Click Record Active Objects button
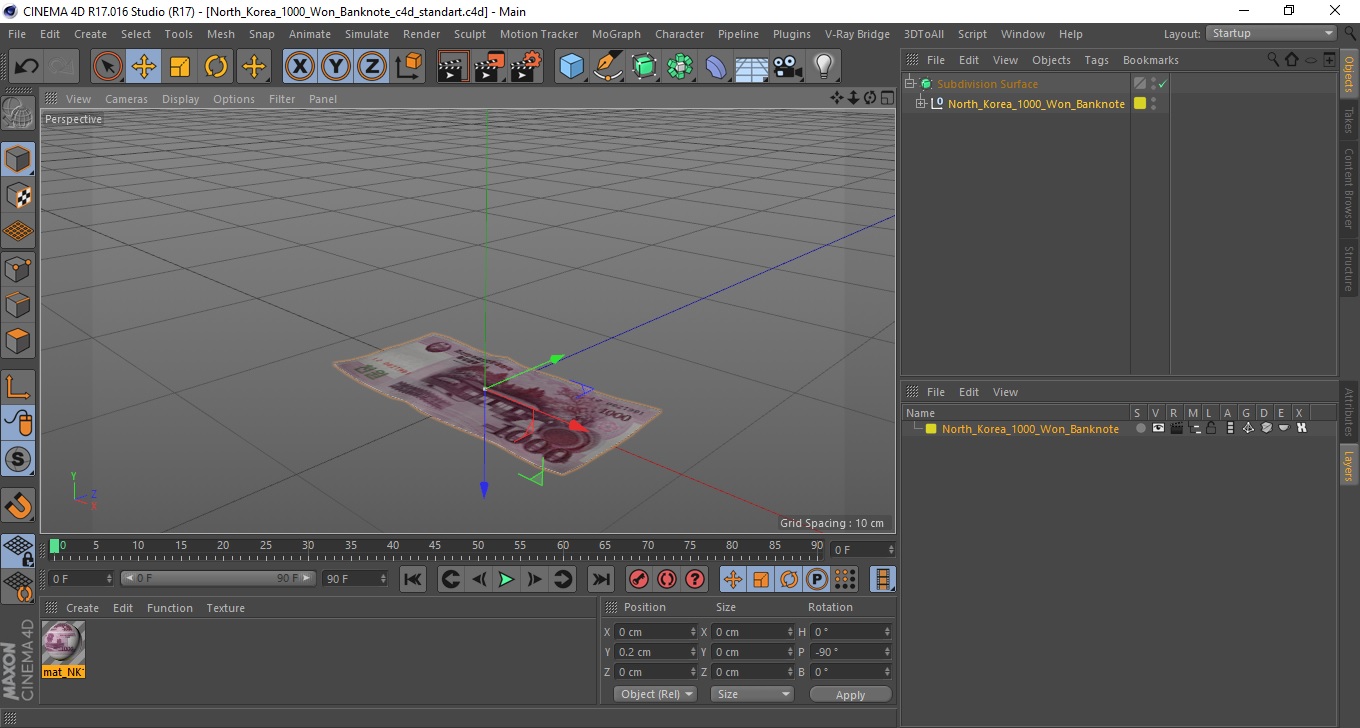Screen dimensions: 1360x728 pos(638,579)
